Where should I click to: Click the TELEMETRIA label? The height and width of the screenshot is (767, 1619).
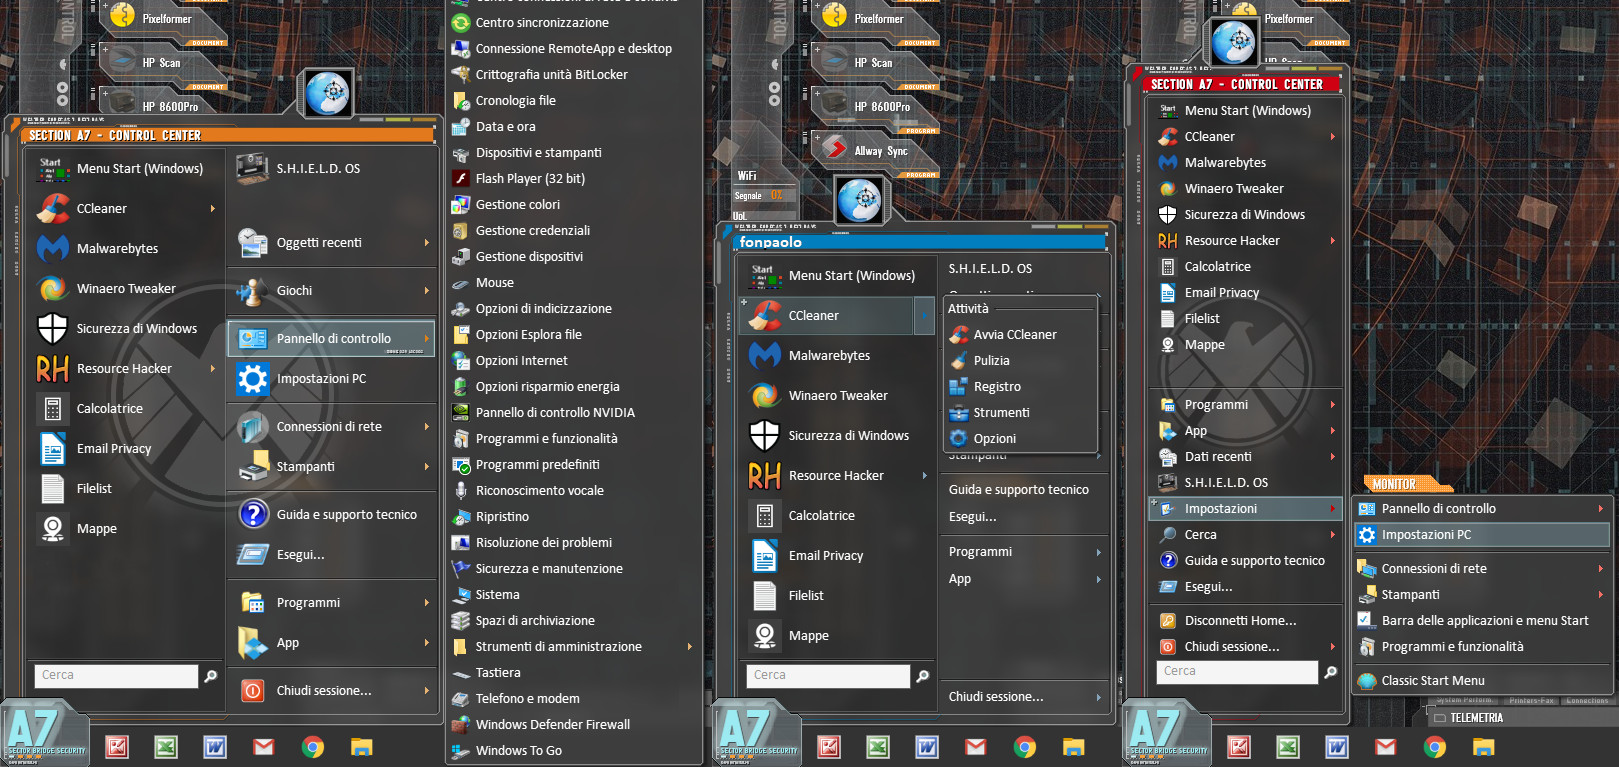[x=1475, y=718]
